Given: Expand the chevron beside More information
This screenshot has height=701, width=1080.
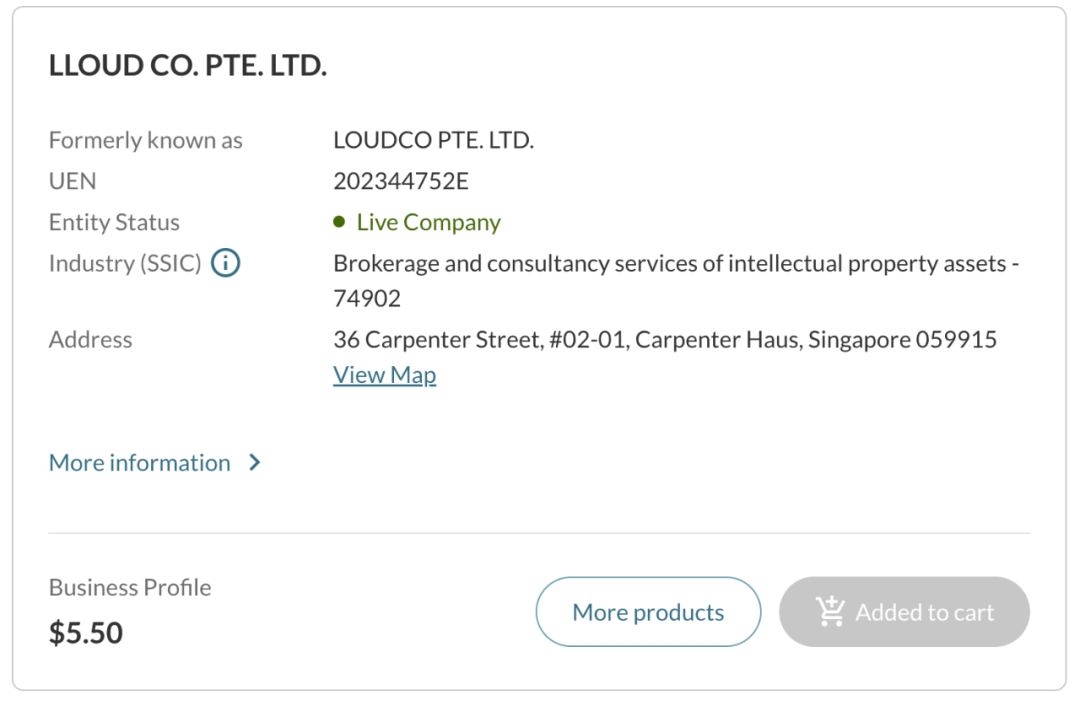Looking at the screenshot, I should 255,463.
